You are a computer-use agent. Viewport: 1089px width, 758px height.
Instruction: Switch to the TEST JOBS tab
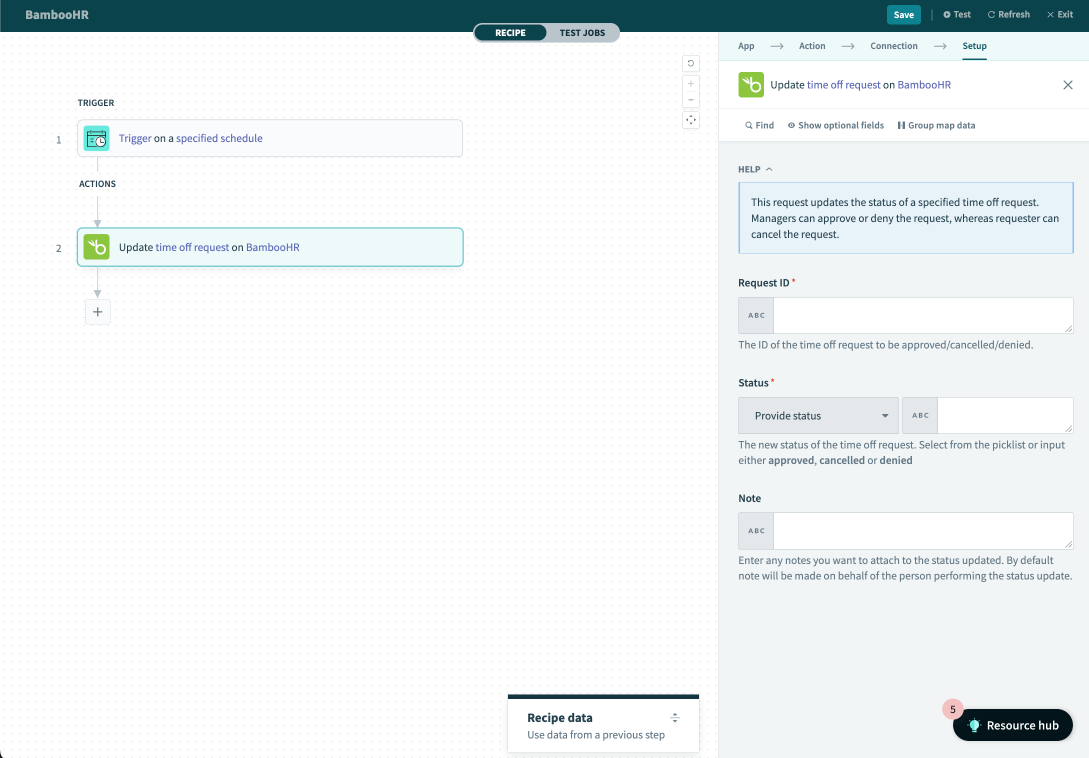[582, 32]
